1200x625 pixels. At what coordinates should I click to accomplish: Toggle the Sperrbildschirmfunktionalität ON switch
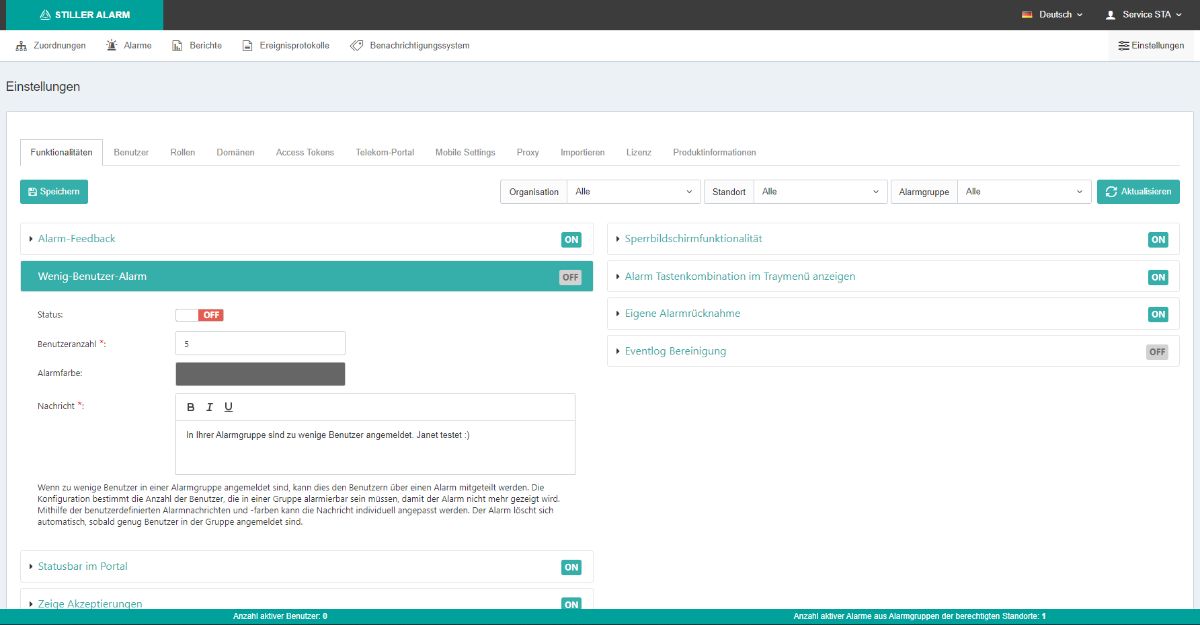coord(1157,240)
